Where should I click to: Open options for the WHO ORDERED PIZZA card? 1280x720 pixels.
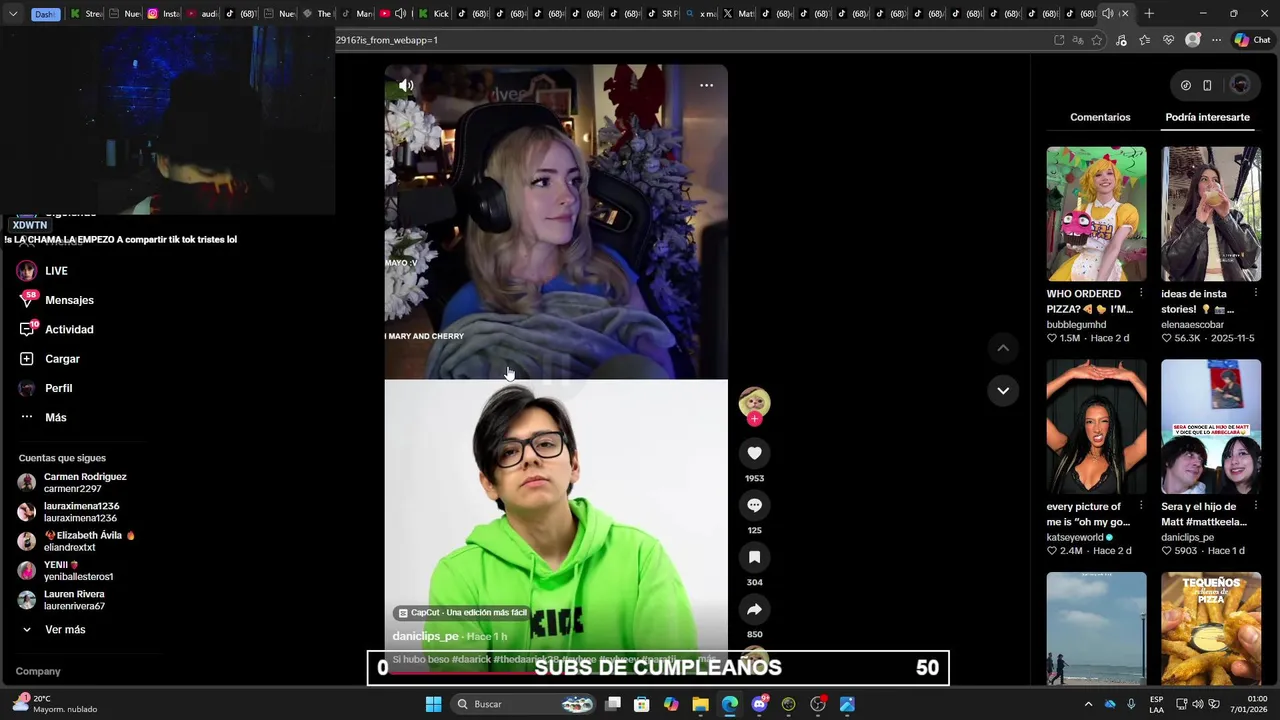click(1141, 294)
